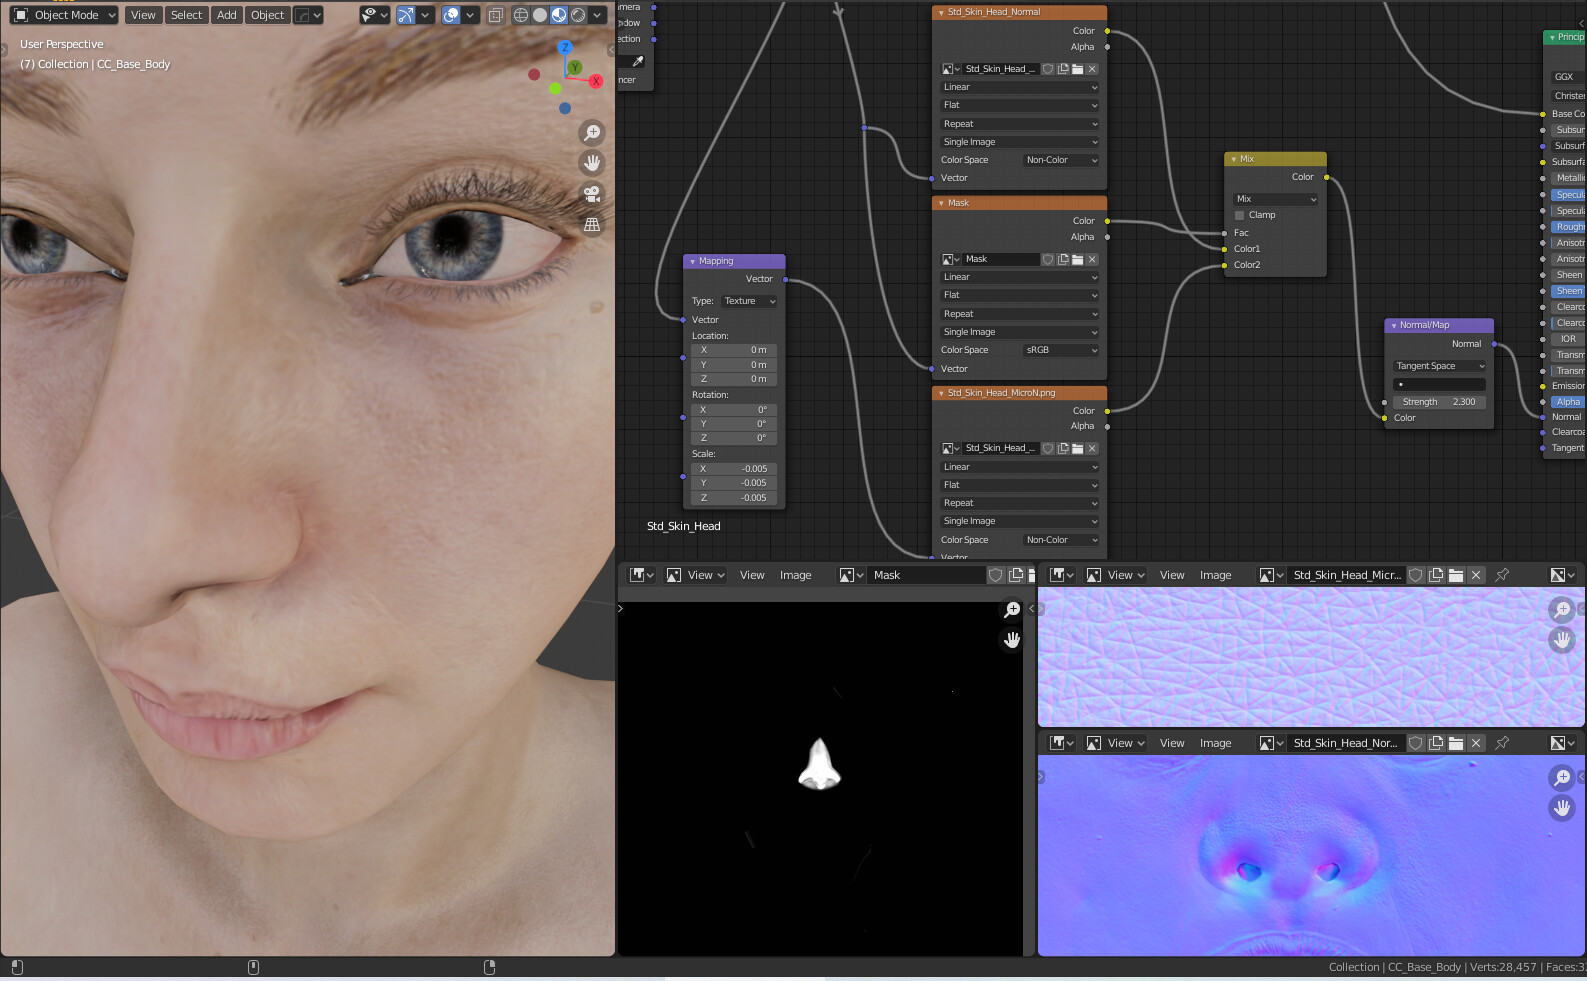Click eyedropper icon in the partial node
Screen dimensions: 1587x981
coord(638,62)
